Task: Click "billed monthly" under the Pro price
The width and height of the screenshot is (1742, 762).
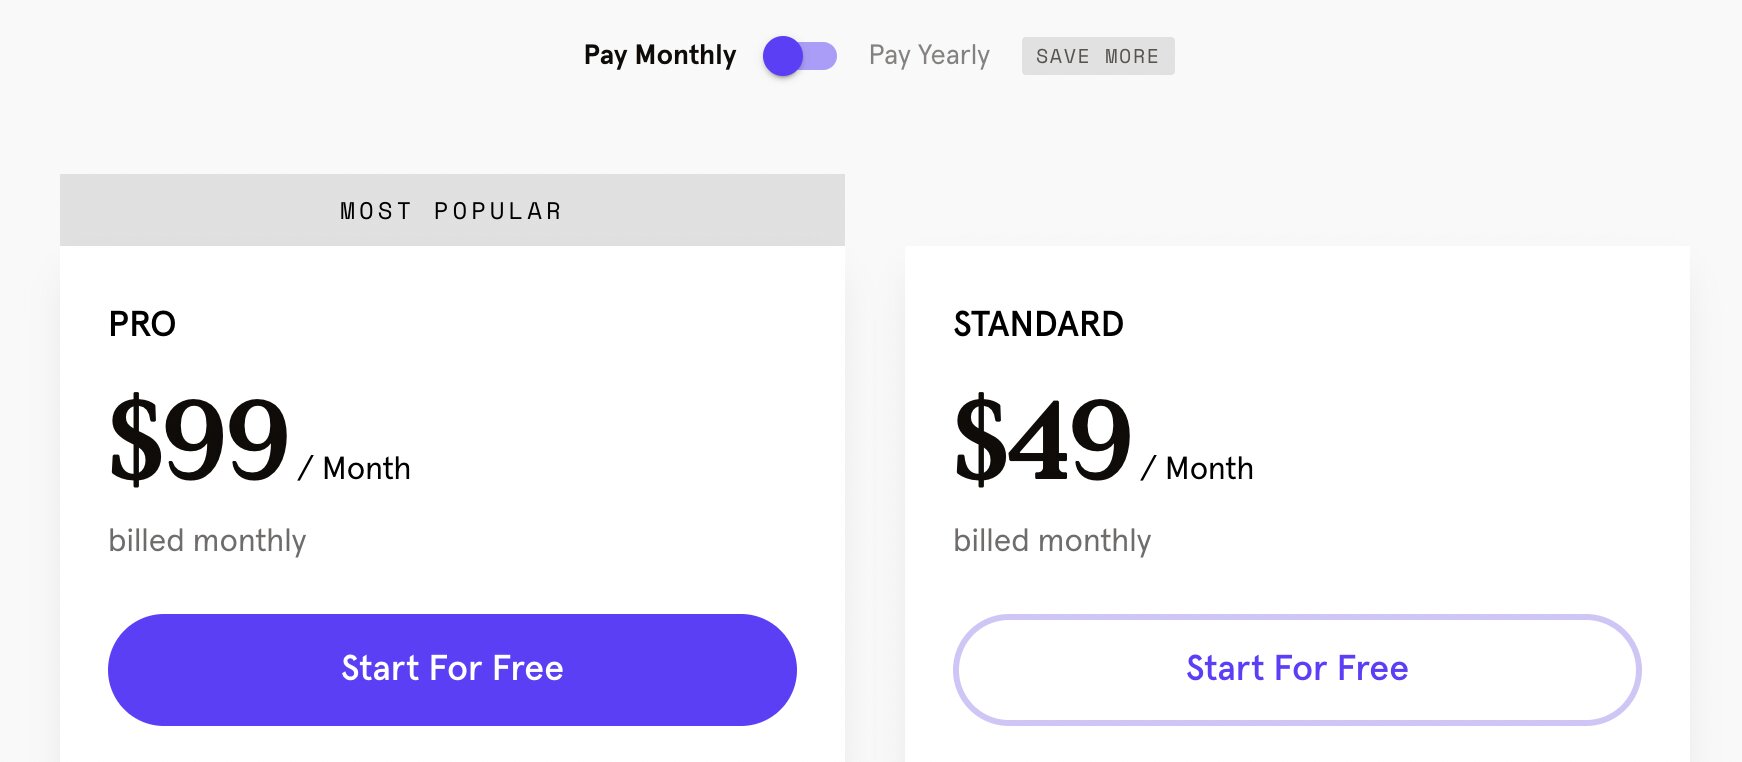Action: [207, 541]
